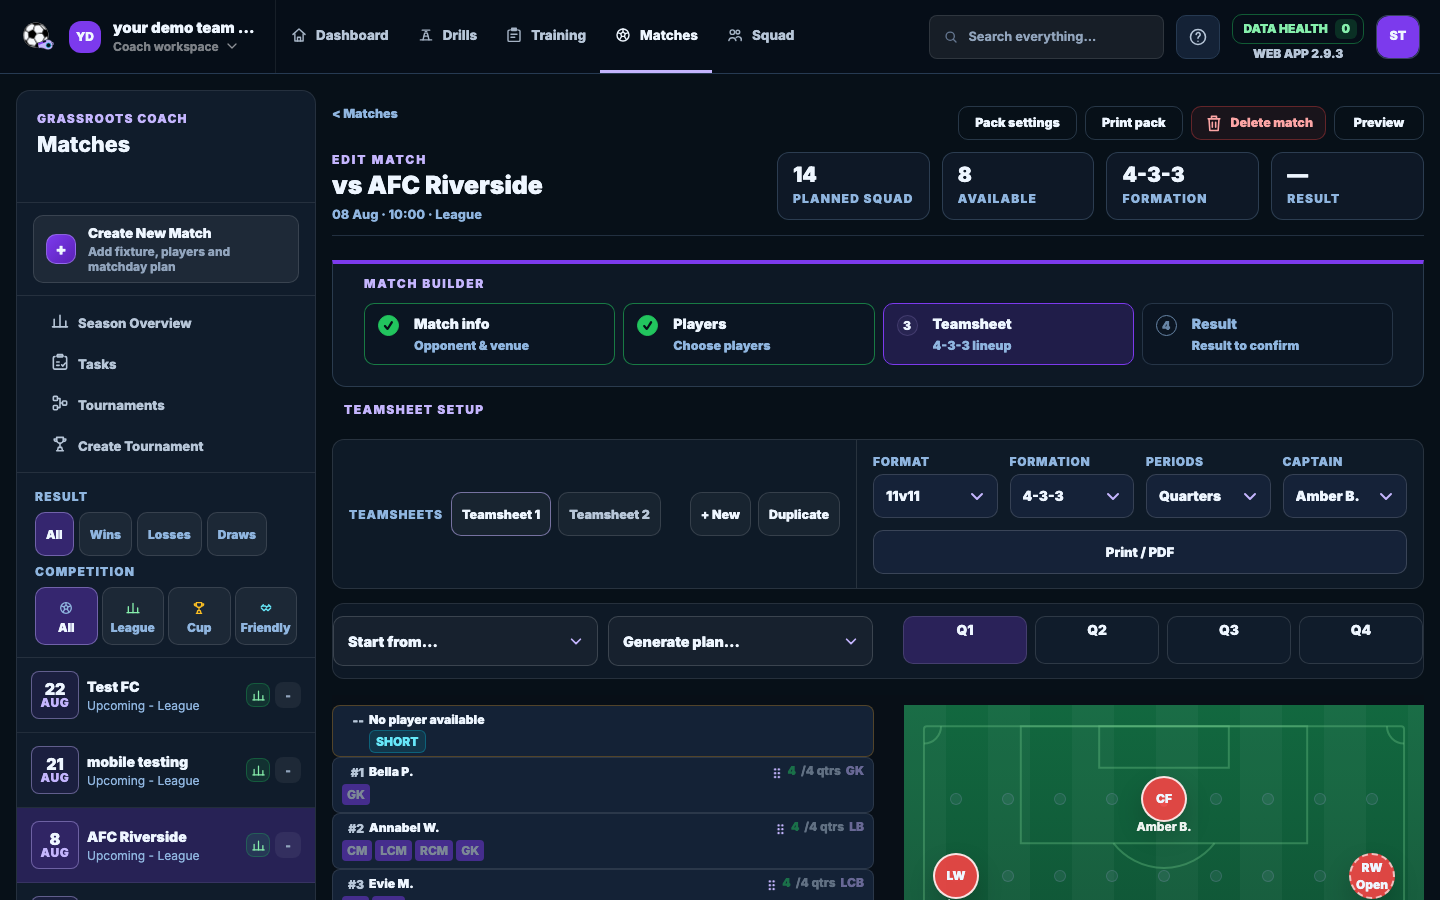
Task: Go back via the < Matches link
Action: (x=365, y=114)
